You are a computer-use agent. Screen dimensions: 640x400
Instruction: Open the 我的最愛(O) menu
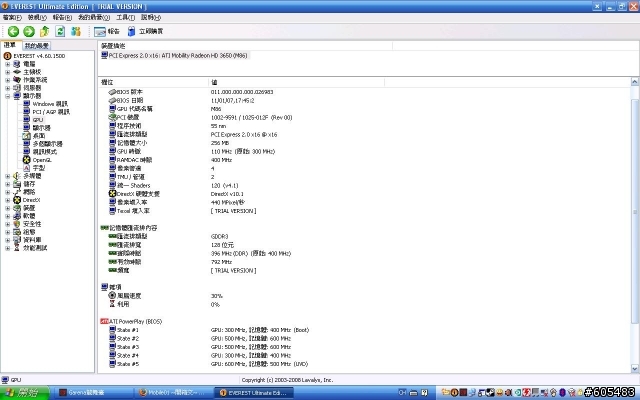[94, 18]
